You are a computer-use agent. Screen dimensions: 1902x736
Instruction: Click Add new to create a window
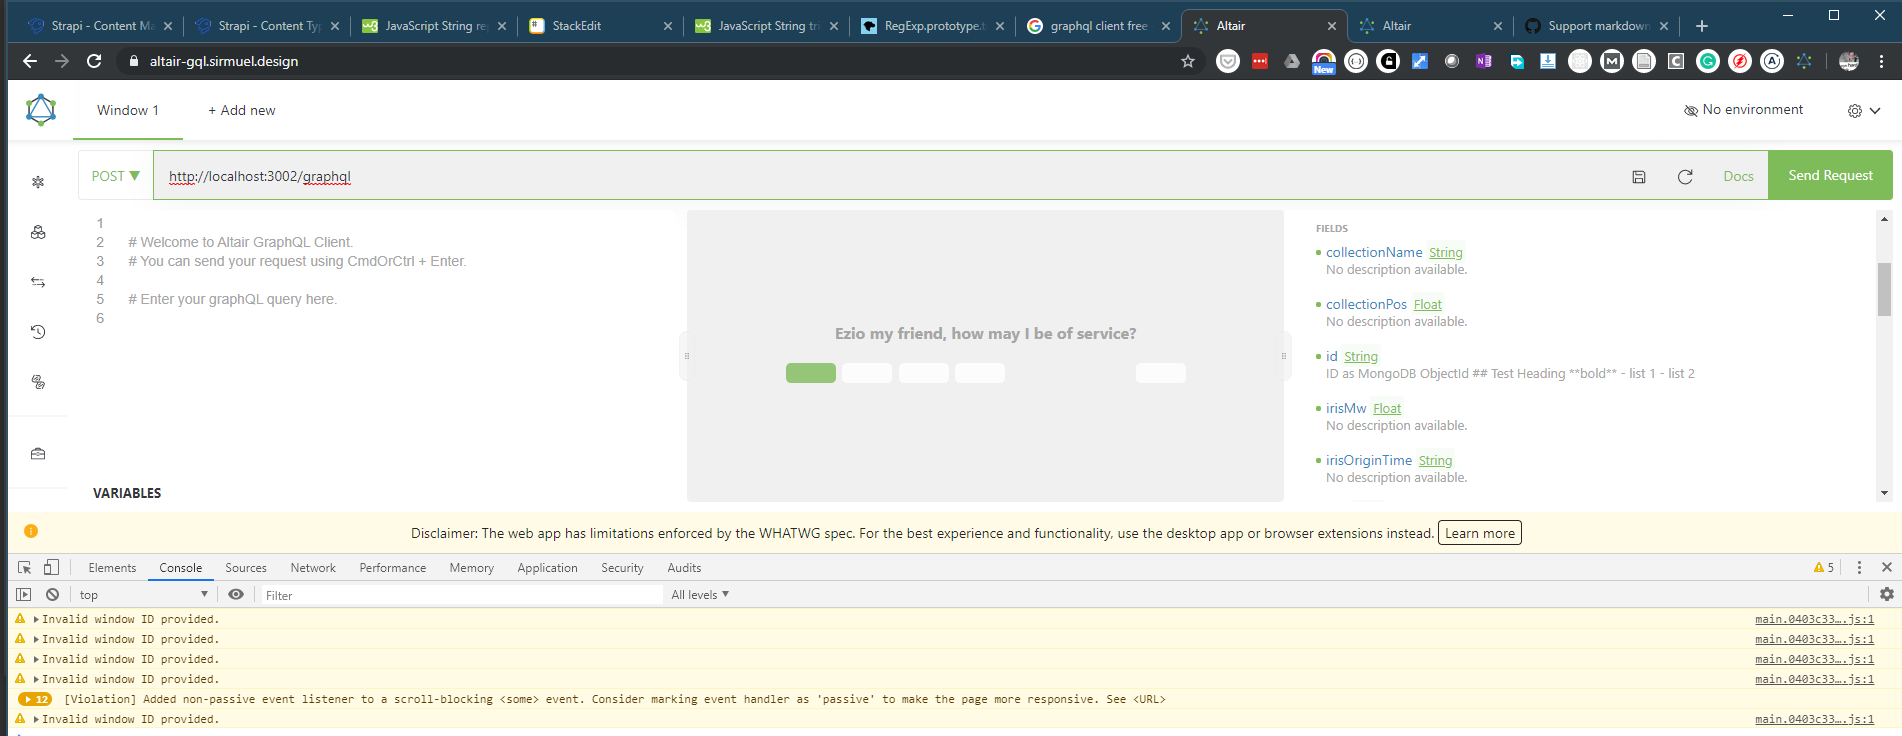pos(242,110)
